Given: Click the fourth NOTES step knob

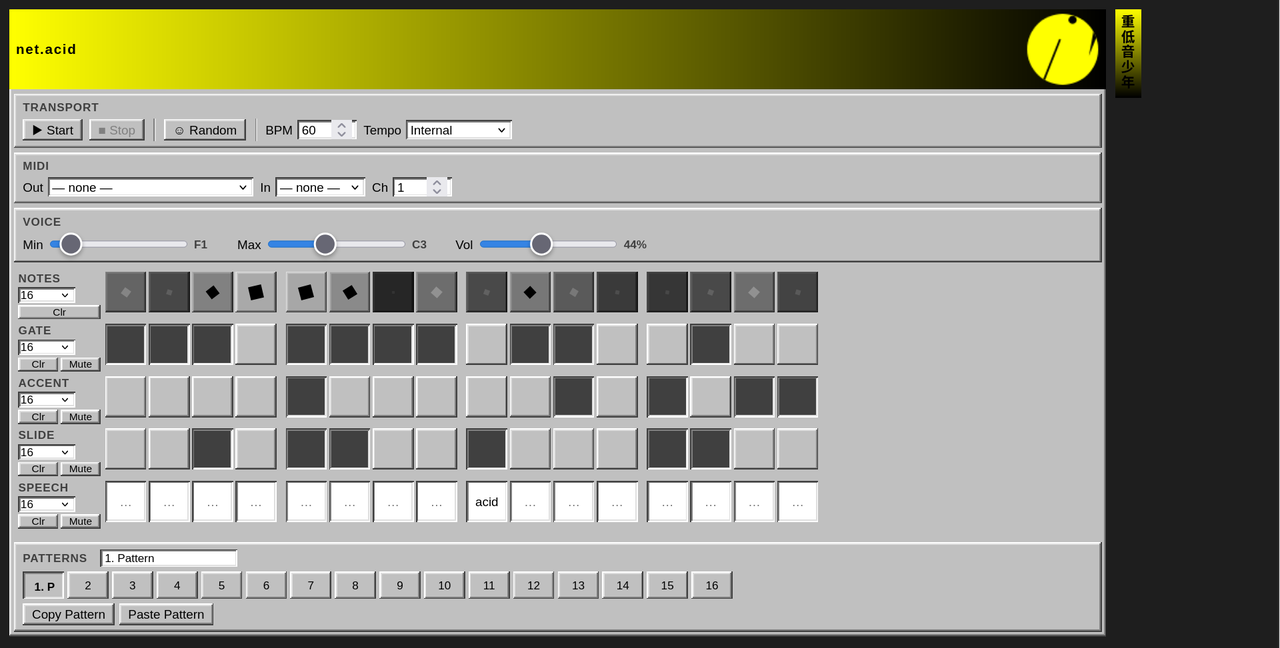Looking at the screenshot, I should point(256,292).
